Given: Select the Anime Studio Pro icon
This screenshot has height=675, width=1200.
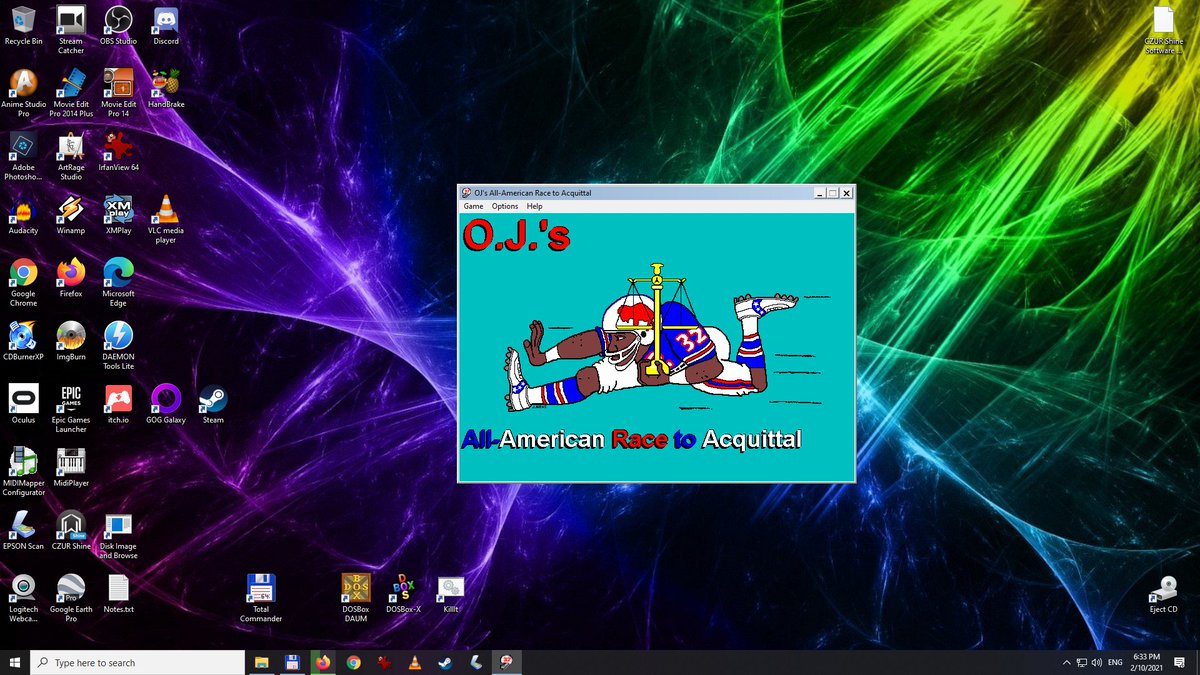Looking at the screenshot, I should pos(23,93).
